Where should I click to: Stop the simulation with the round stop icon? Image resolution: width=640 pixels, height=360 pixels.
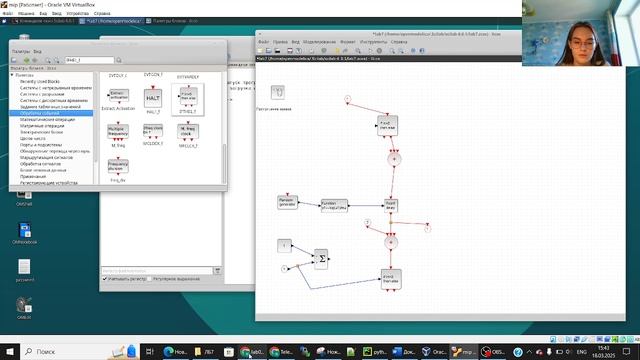[379, 51]
